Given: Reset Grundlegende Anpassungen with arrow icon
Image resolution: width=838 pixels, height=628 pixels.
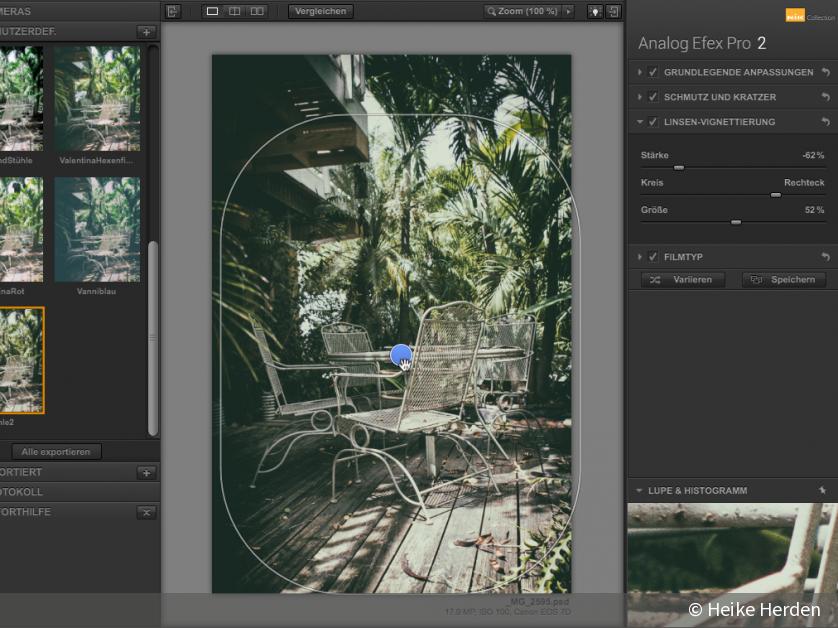Looking at the screenshot, I should pyautogui.click(x=826, y=72).
